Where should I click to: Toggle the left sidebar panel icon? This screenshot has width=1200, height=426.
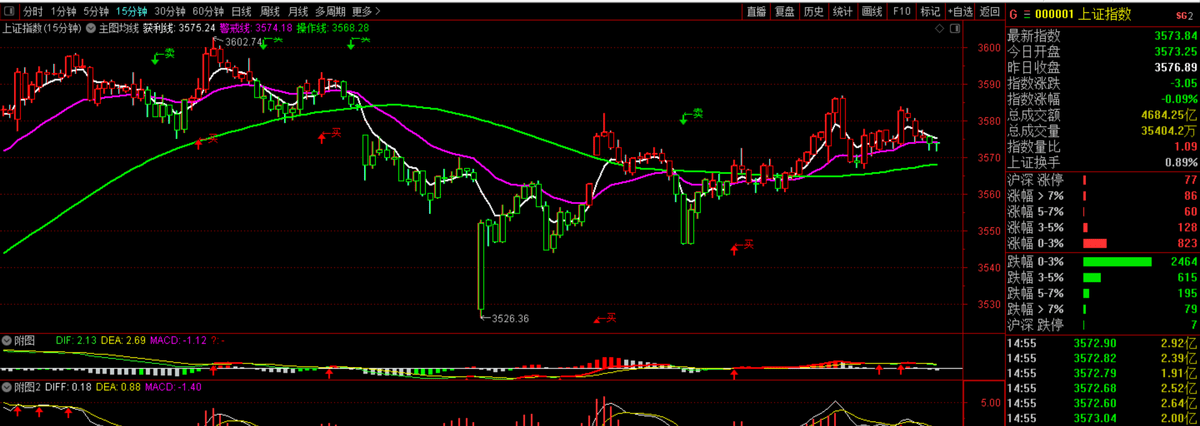(9, 12)
